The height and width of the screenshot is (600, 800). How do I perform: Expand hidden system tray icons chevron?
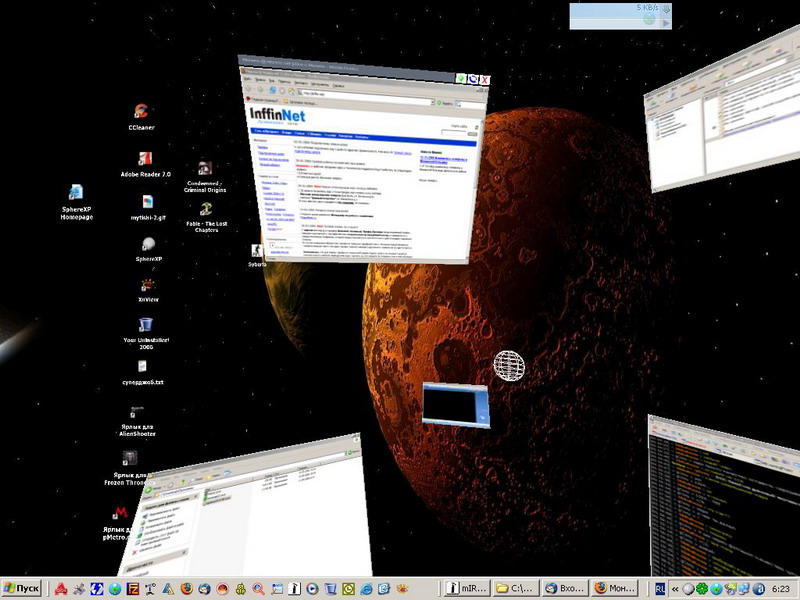coord(677,588)
